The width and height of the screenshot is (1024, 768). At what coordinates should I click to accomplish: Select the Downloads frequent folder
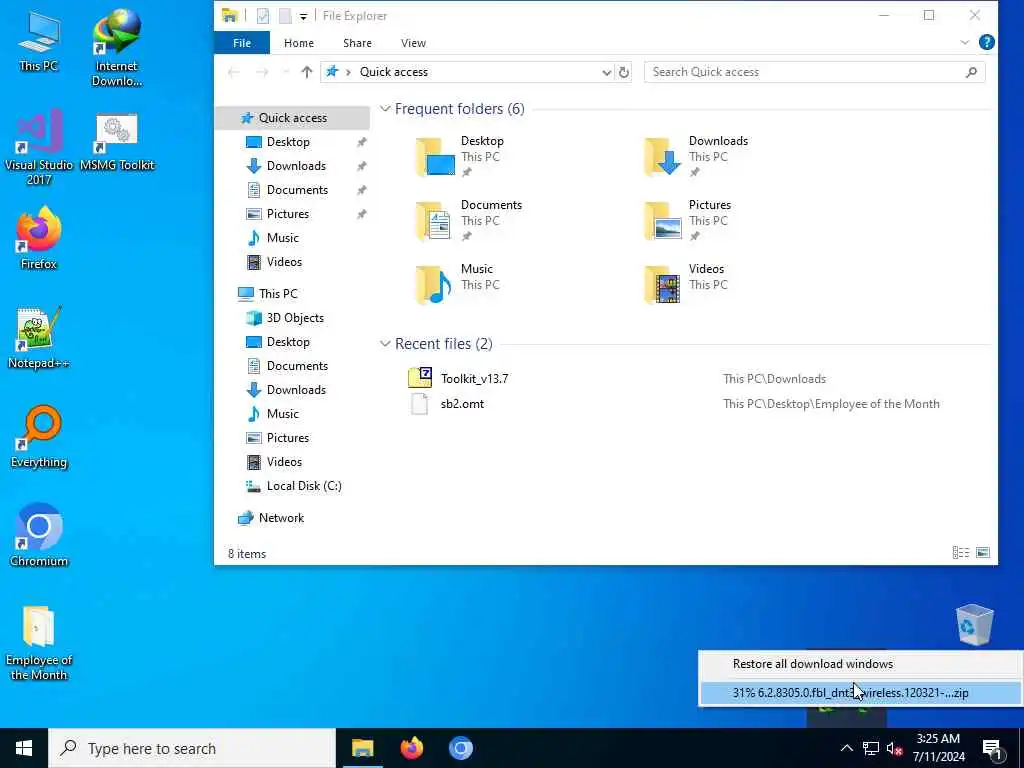coord(696,157)
